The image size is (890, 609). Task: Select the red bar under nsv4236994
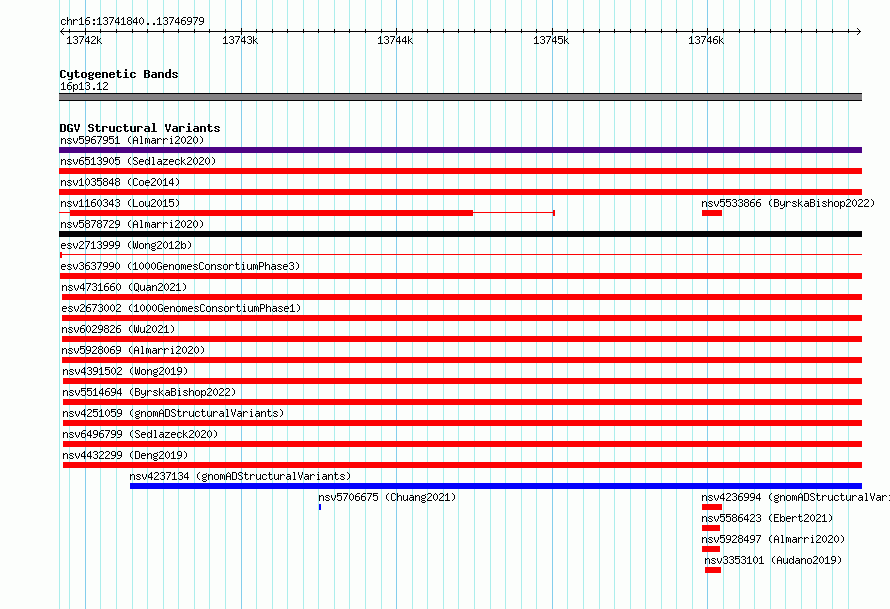pos(712,507)
